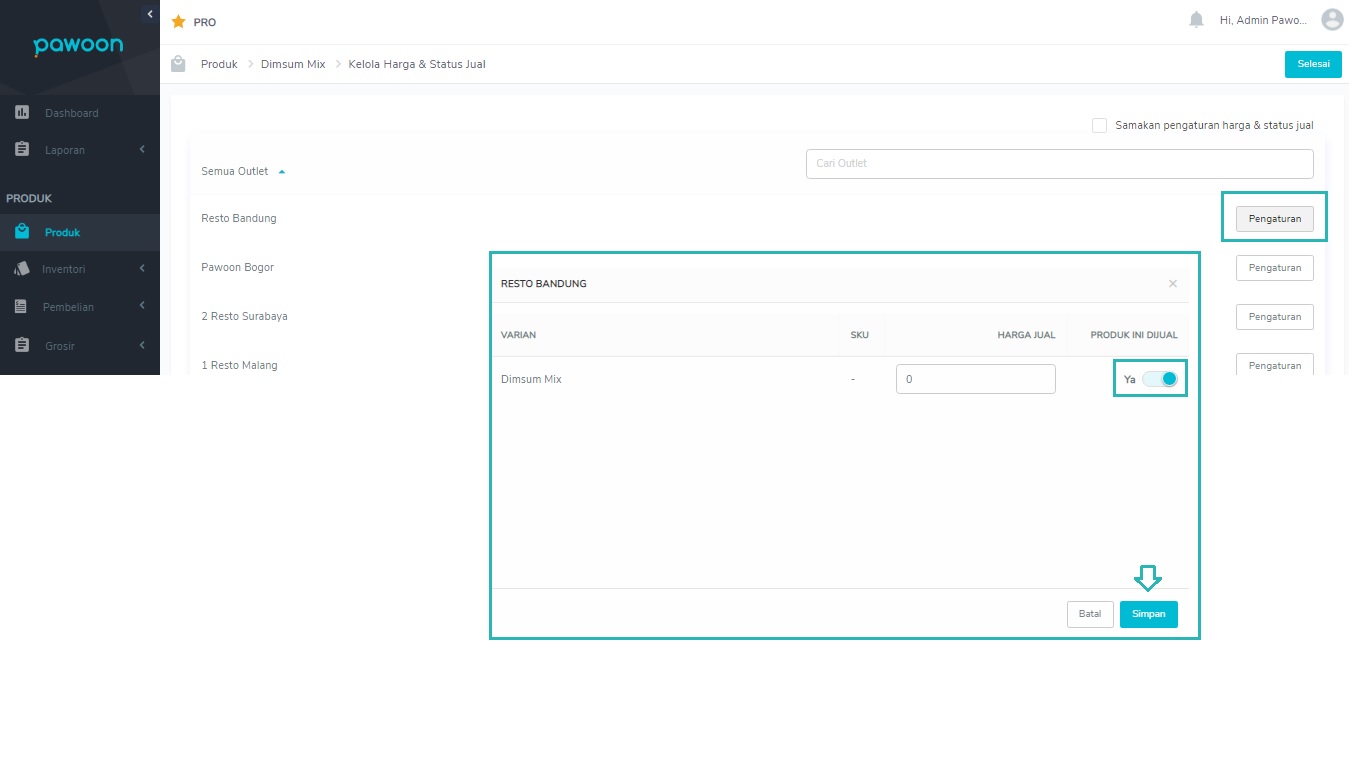Click the Resto Bandung outlet row text
1366x768 pixels.
click(239, 218)
